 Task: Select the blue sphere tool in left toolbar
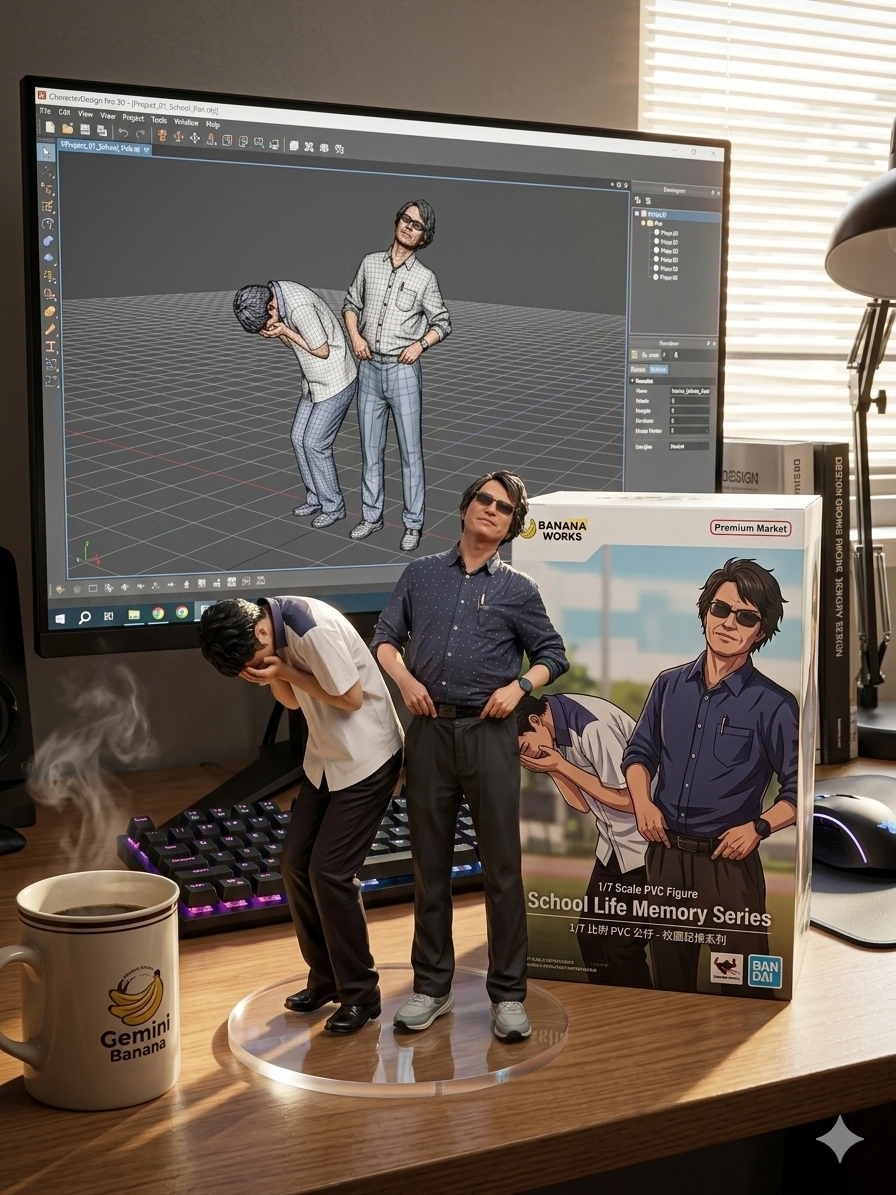click(x=48, y=240)
